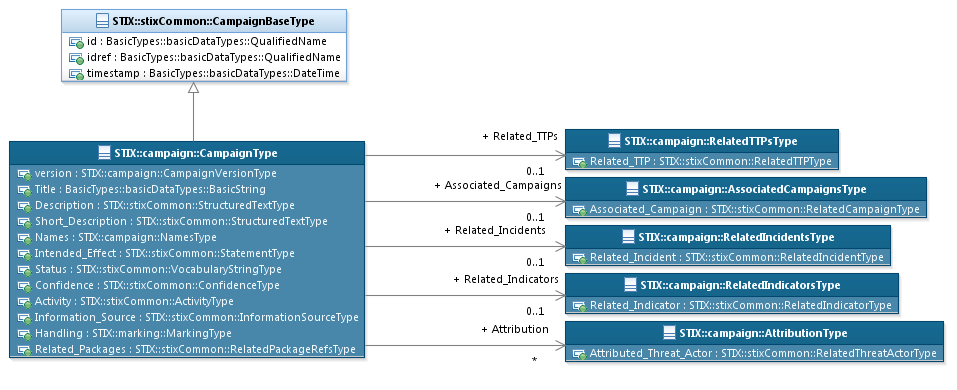Select the Related_Indicator attribute text

pos(741,305)
